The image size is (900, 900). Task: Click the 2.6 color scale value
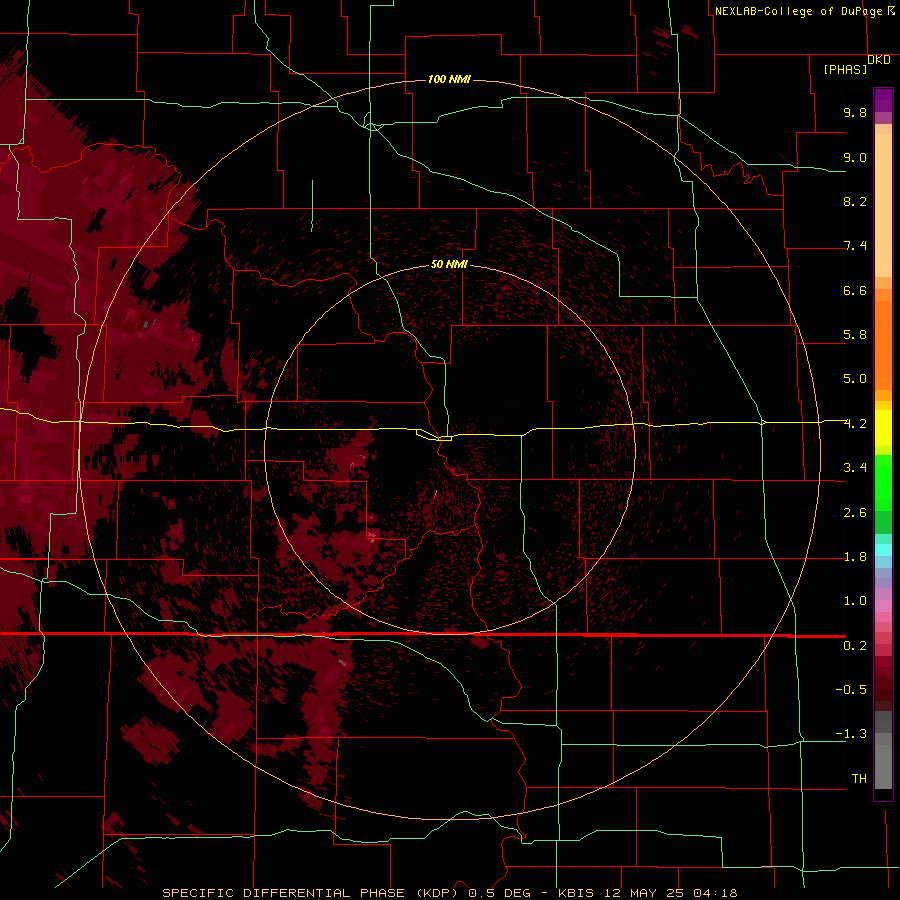click(855, 513)
